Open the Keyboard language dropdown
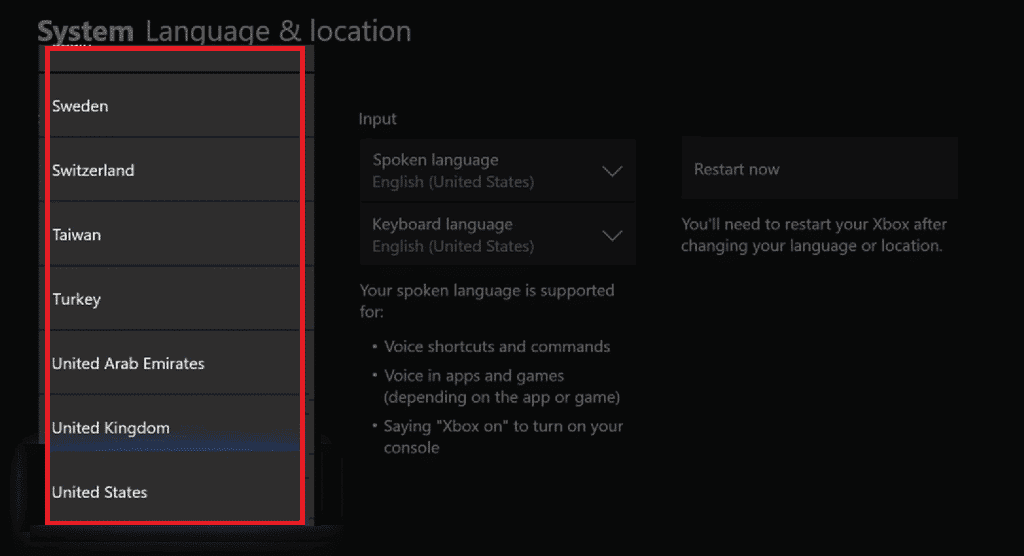 pyautogui.click(x=480, y=235)
